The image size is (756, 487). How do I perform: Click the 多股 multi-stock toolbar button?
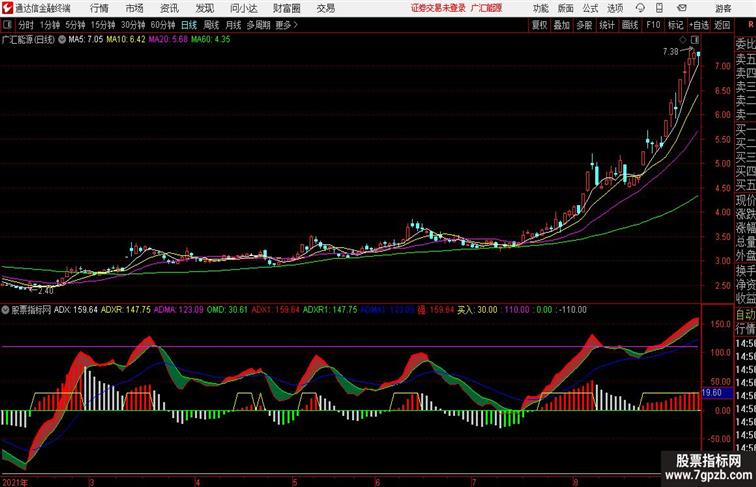pyautogui.click(x=584, y=25)
